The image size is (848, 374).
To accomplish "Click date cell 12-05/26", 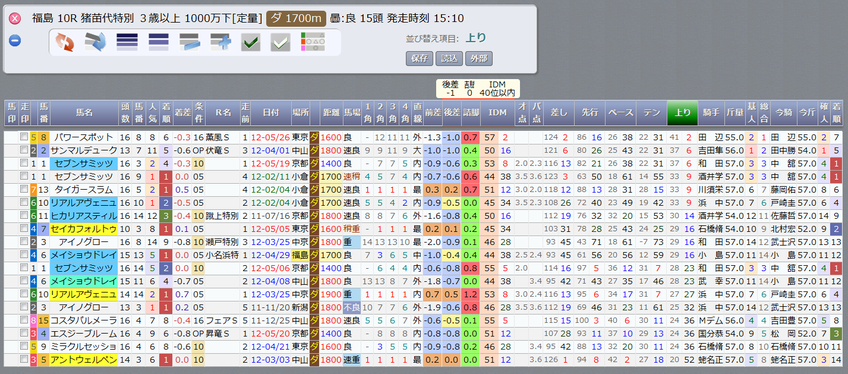I will click(x=271, y=138).
